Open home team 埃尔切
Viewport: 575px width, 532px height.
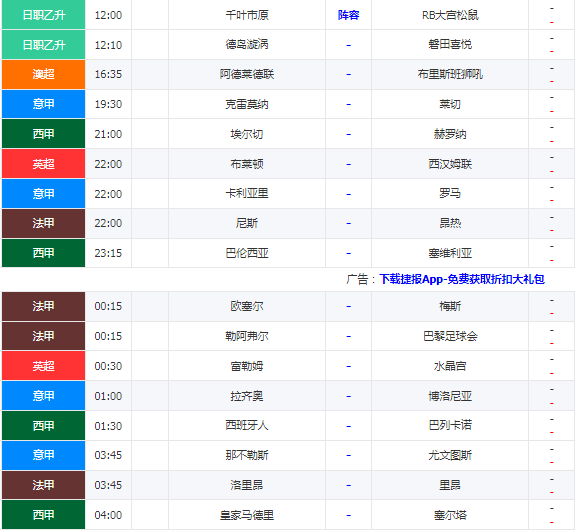point(247,134)
